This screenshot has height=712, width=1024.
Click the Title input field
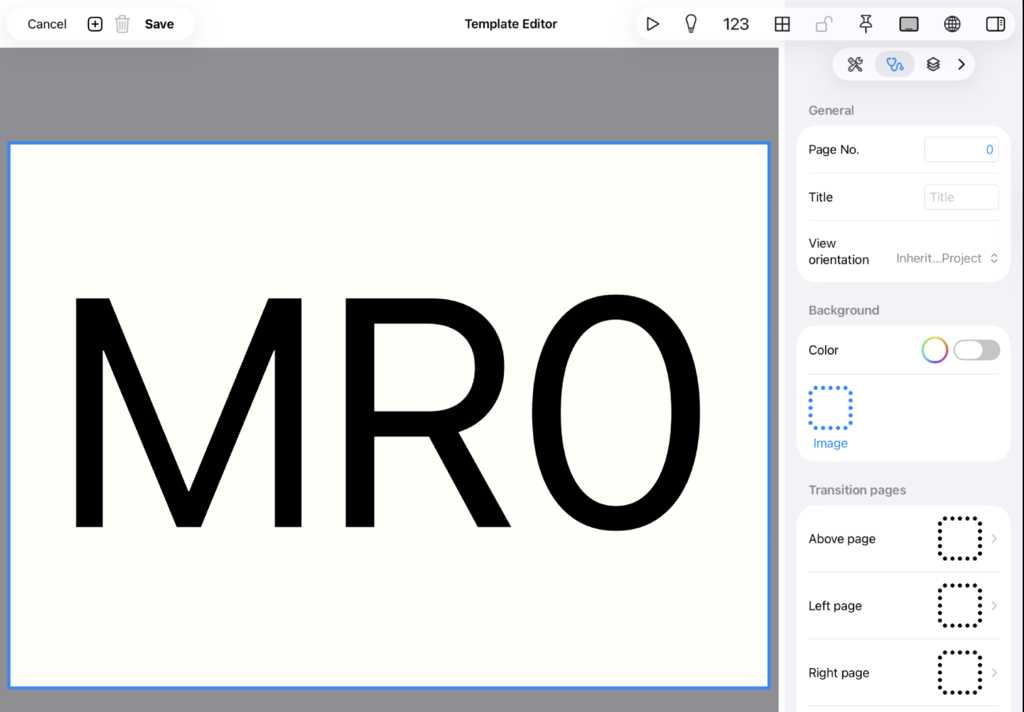tap(961, 197)
